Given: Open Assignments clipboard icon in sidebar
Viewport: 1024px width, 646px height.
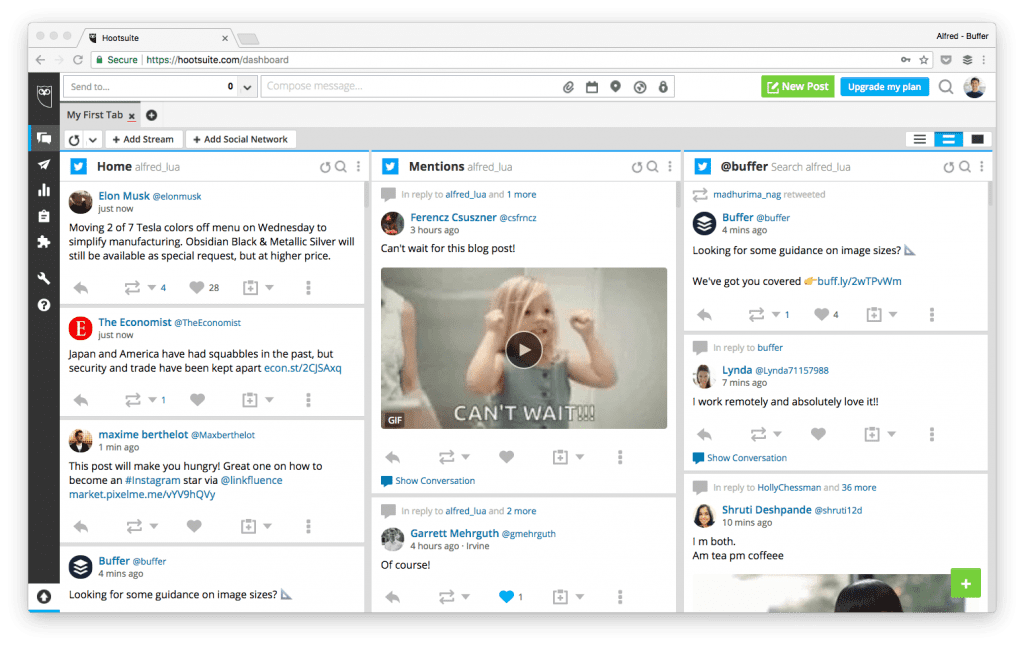Looking at the screenshot, I should pos(44,216).
